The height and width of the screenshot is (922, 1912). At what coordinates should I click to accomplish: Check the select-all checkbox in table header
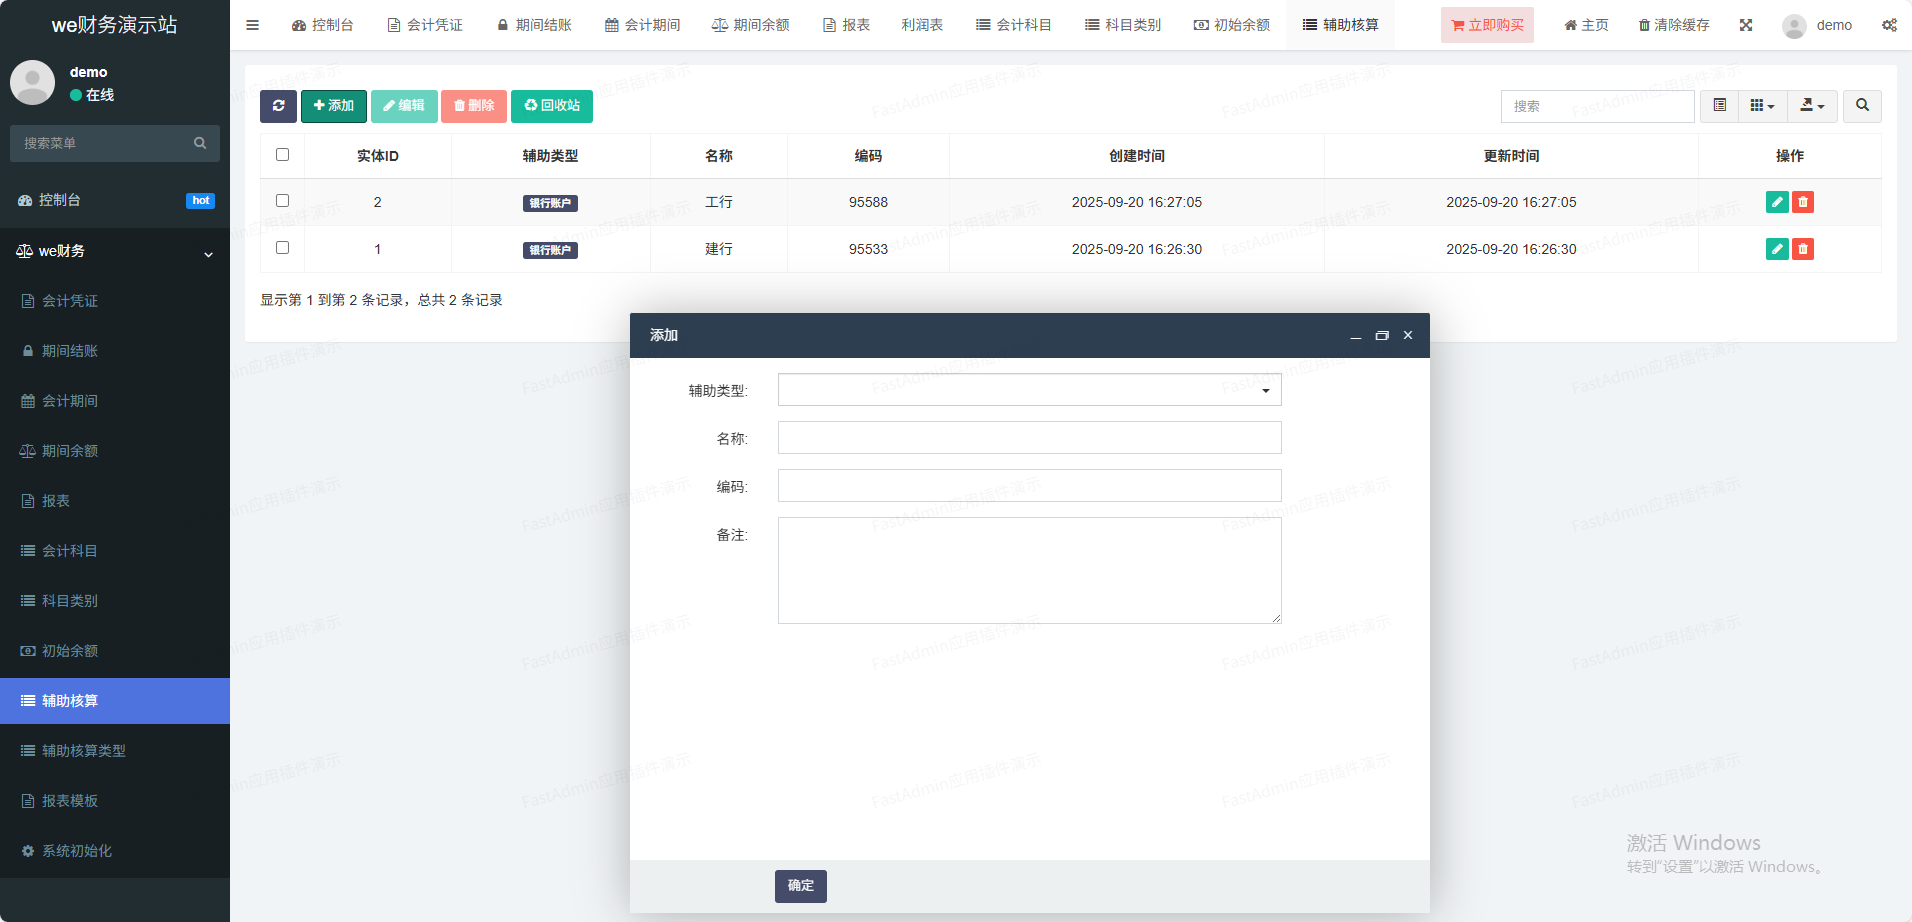[x=282, y=155]
